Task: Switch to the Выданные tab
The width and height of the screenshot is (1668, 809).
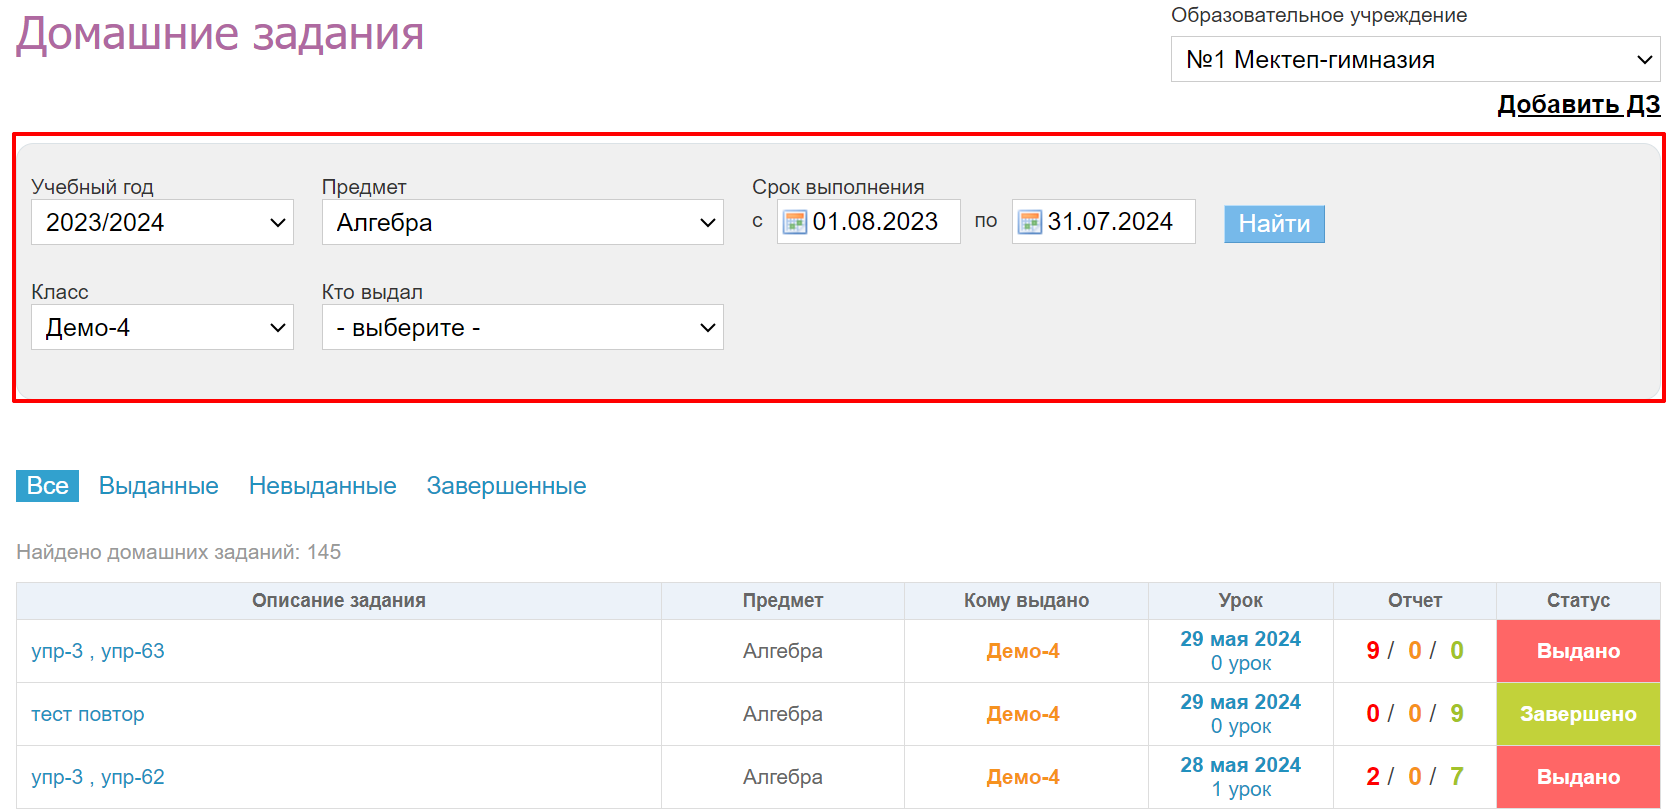Action: pos(158,486)
